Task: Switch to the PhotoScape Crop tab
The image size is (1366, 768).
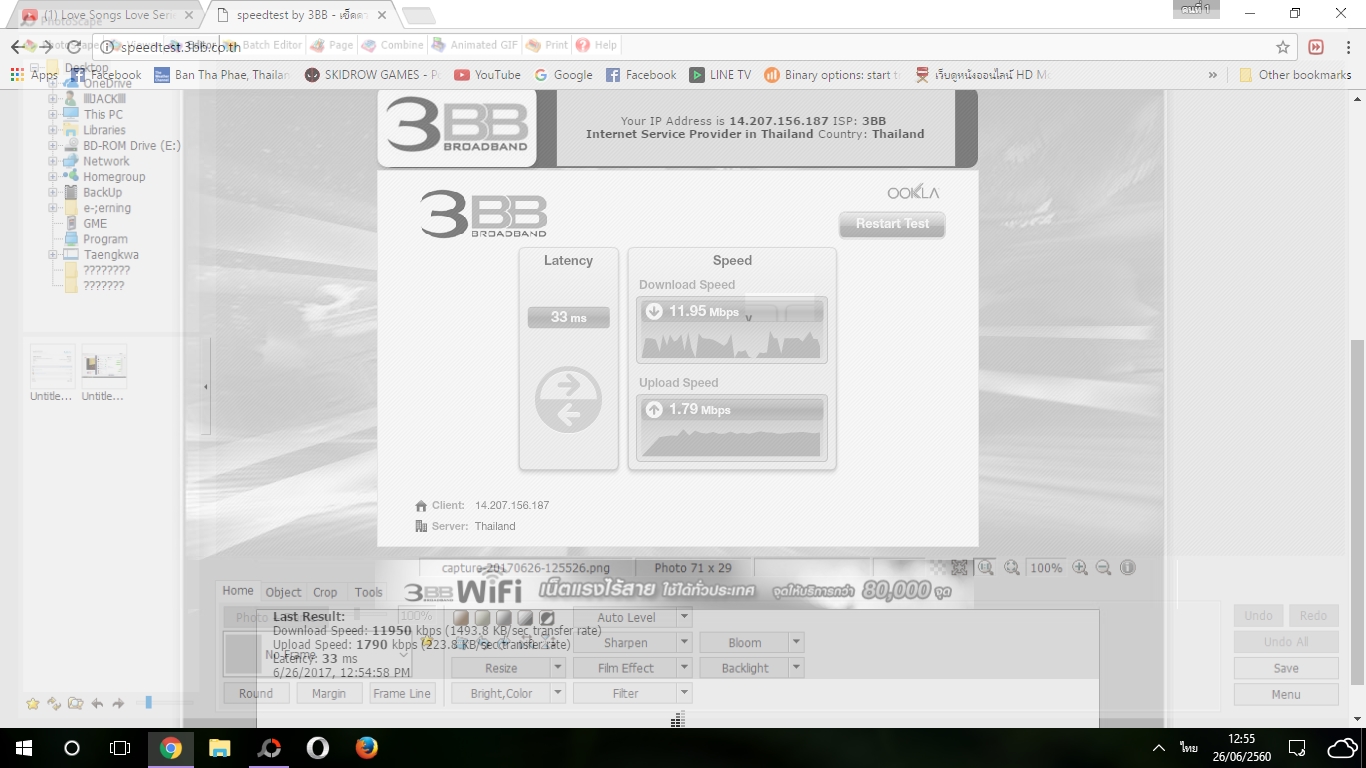Action: tap(325, 592)
